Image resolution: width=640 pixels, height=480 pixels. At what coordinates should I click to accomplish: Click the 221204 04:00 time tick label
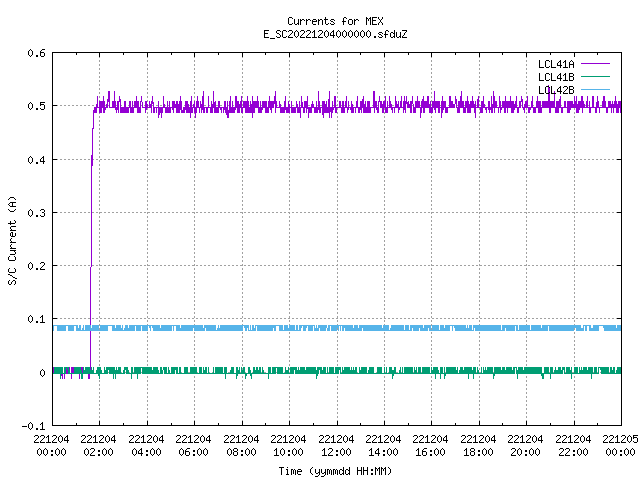click(146, 446)
